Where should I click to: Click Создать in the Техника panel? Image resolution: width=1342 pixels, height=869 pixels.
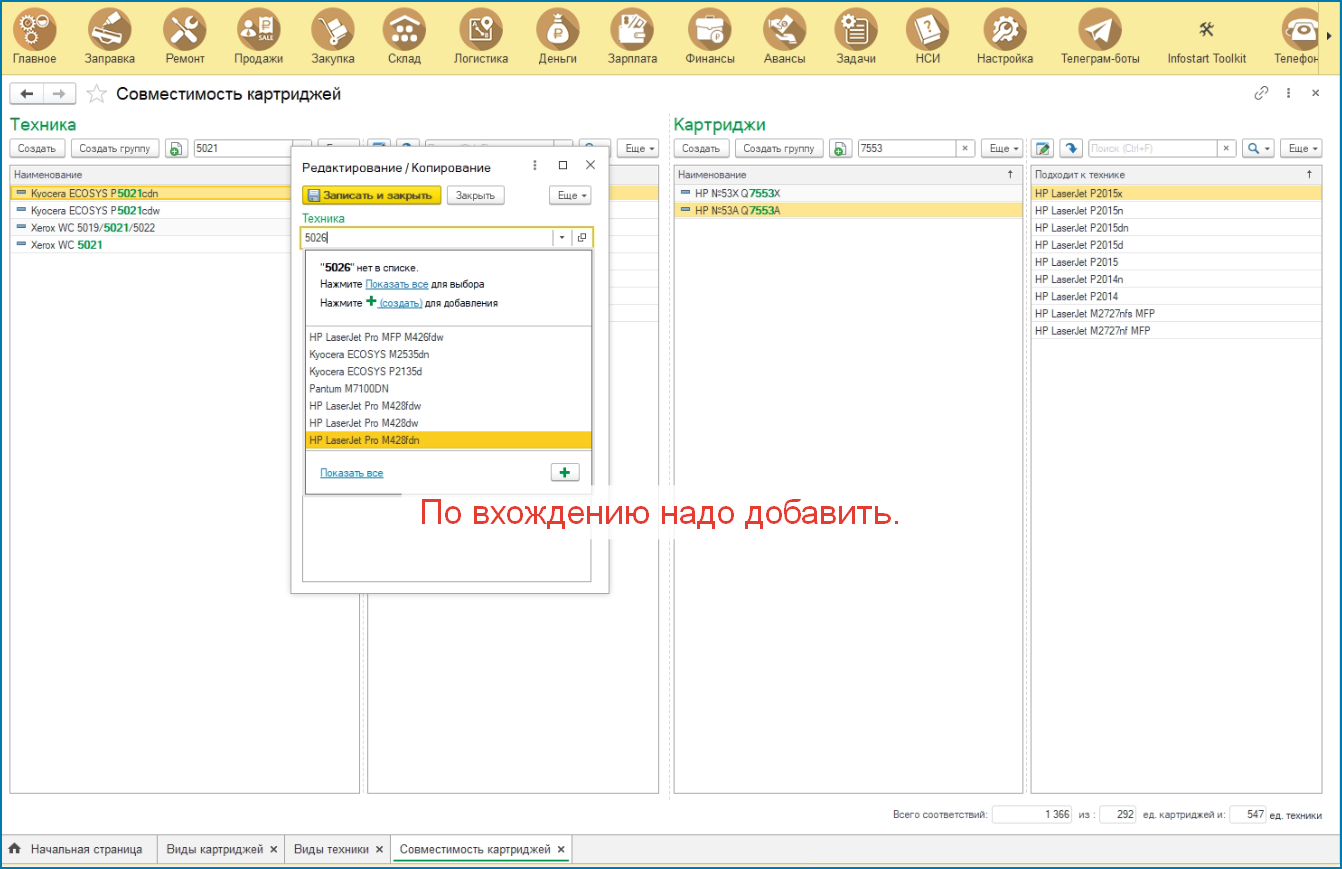[x=38, y=148]
